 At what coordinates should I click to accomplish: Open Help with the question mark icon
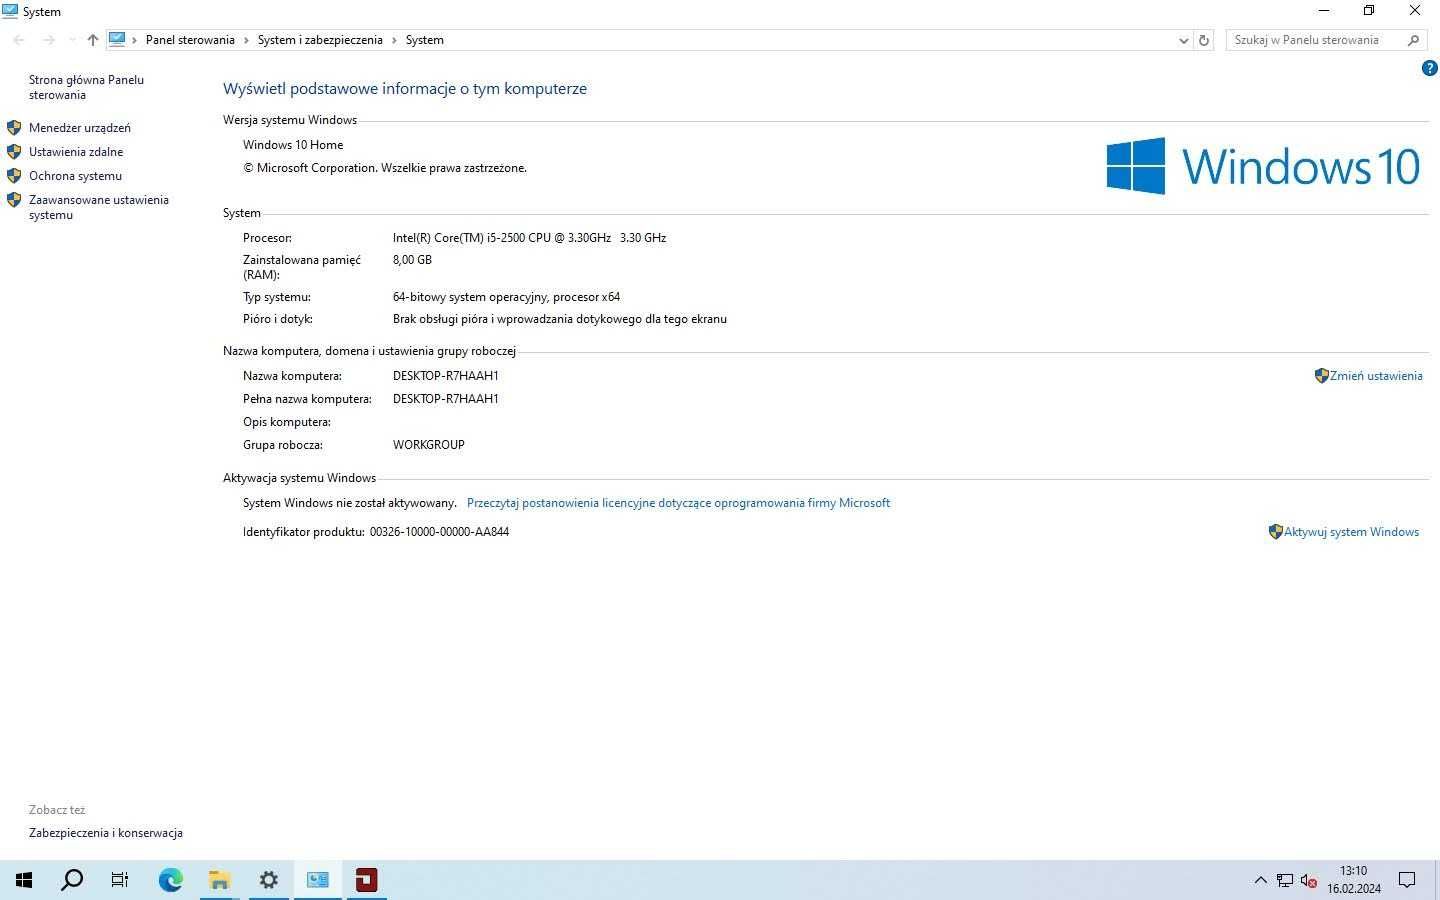click(1429, 68)
